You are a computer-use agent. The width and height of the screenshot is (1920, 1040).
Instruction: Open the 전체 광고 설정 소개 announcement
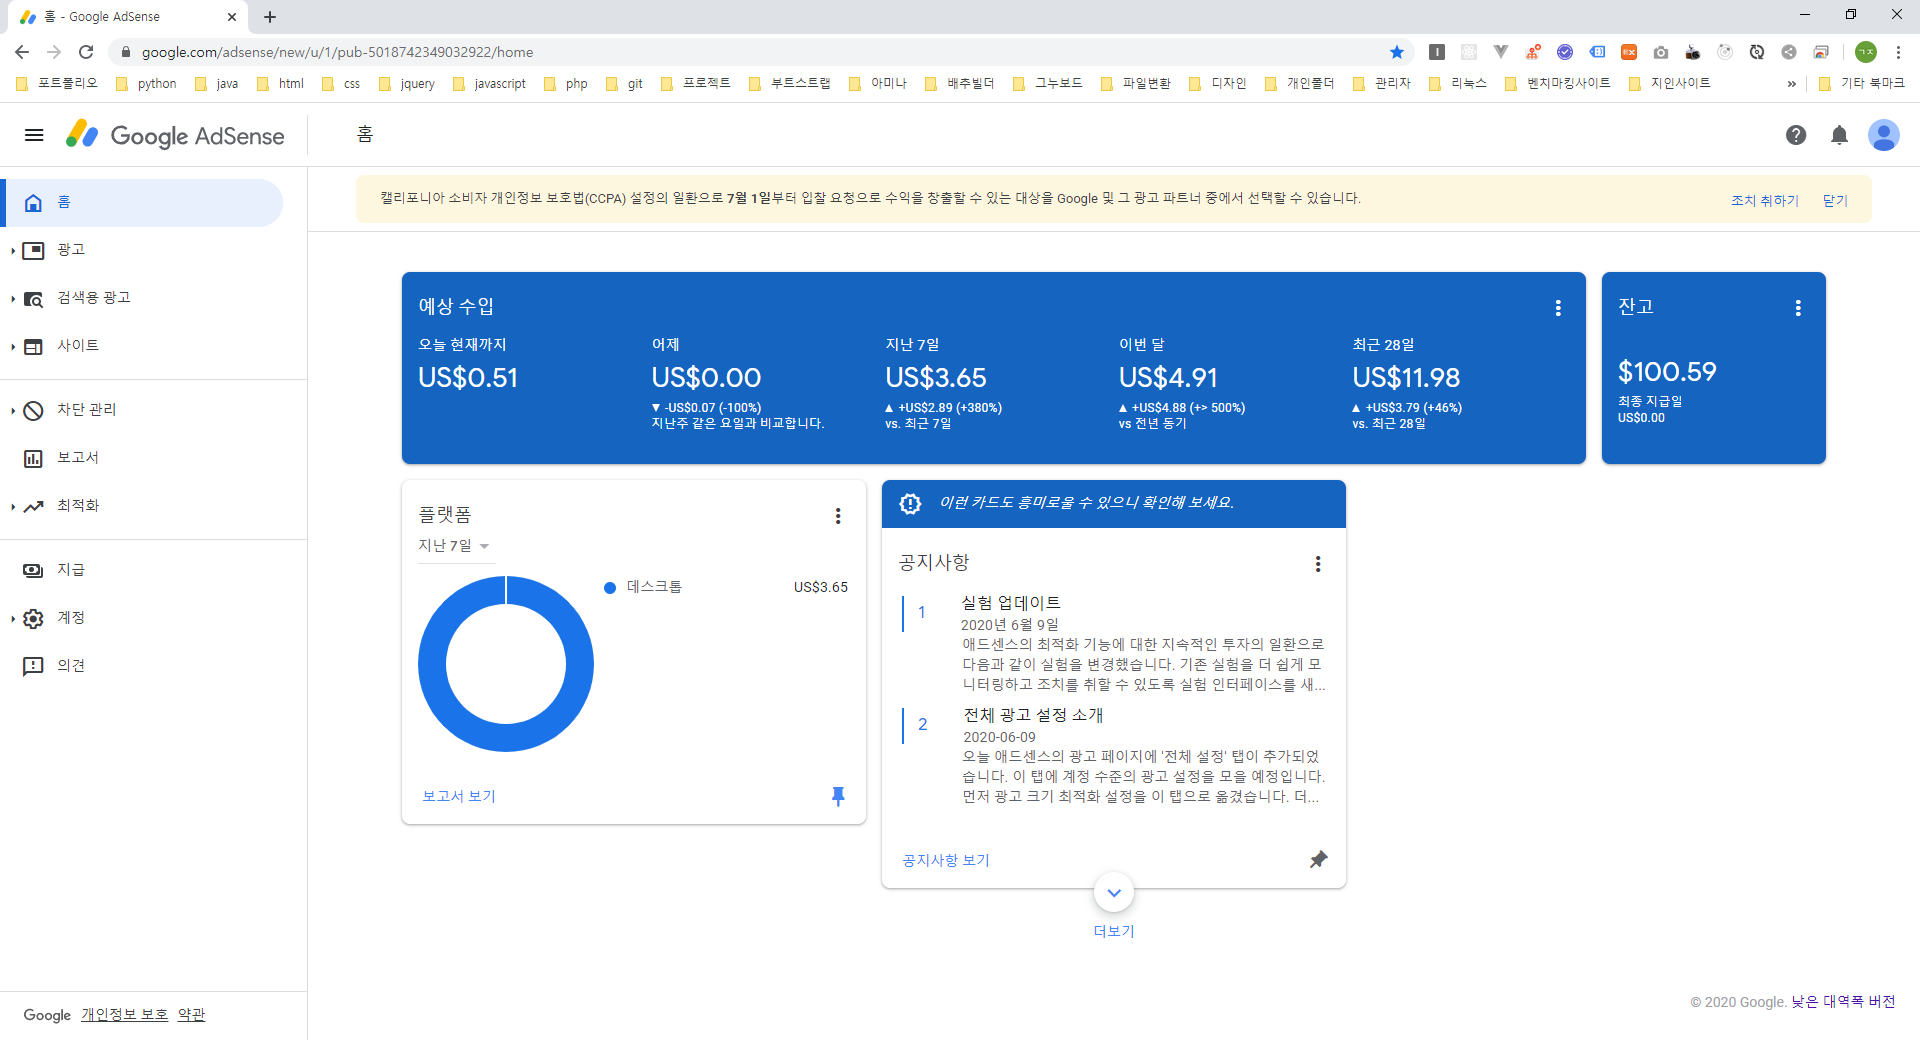(1033, 715)
